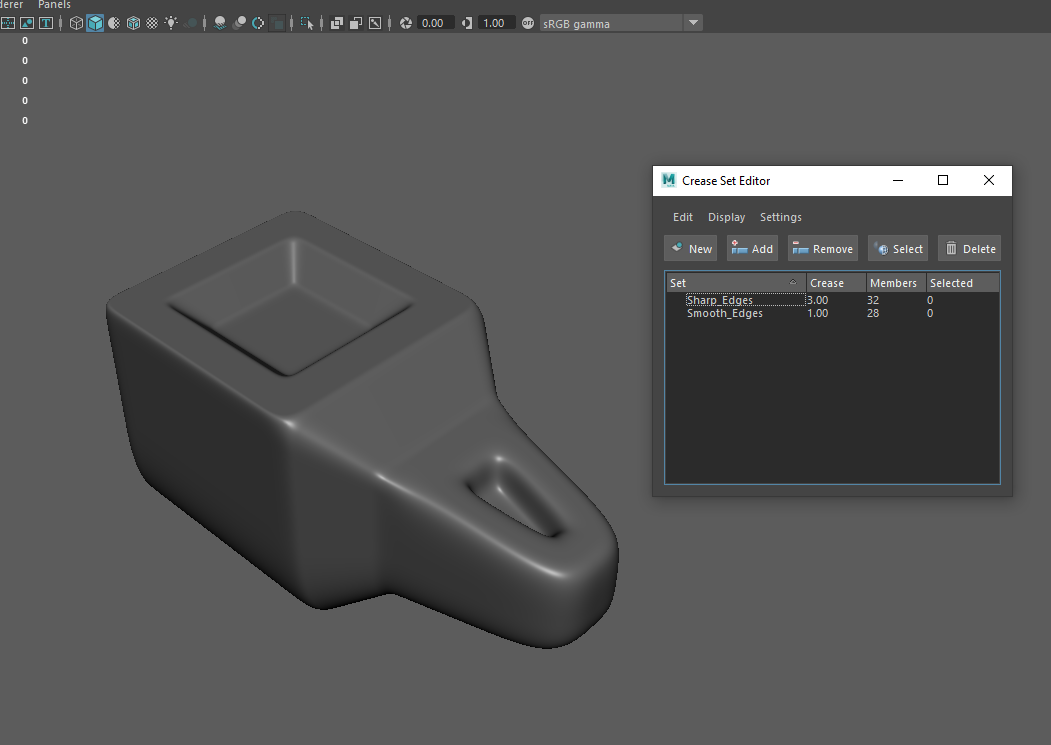1051x745 pixels.
Task: Click New to create a crease set
Action: 691,249
